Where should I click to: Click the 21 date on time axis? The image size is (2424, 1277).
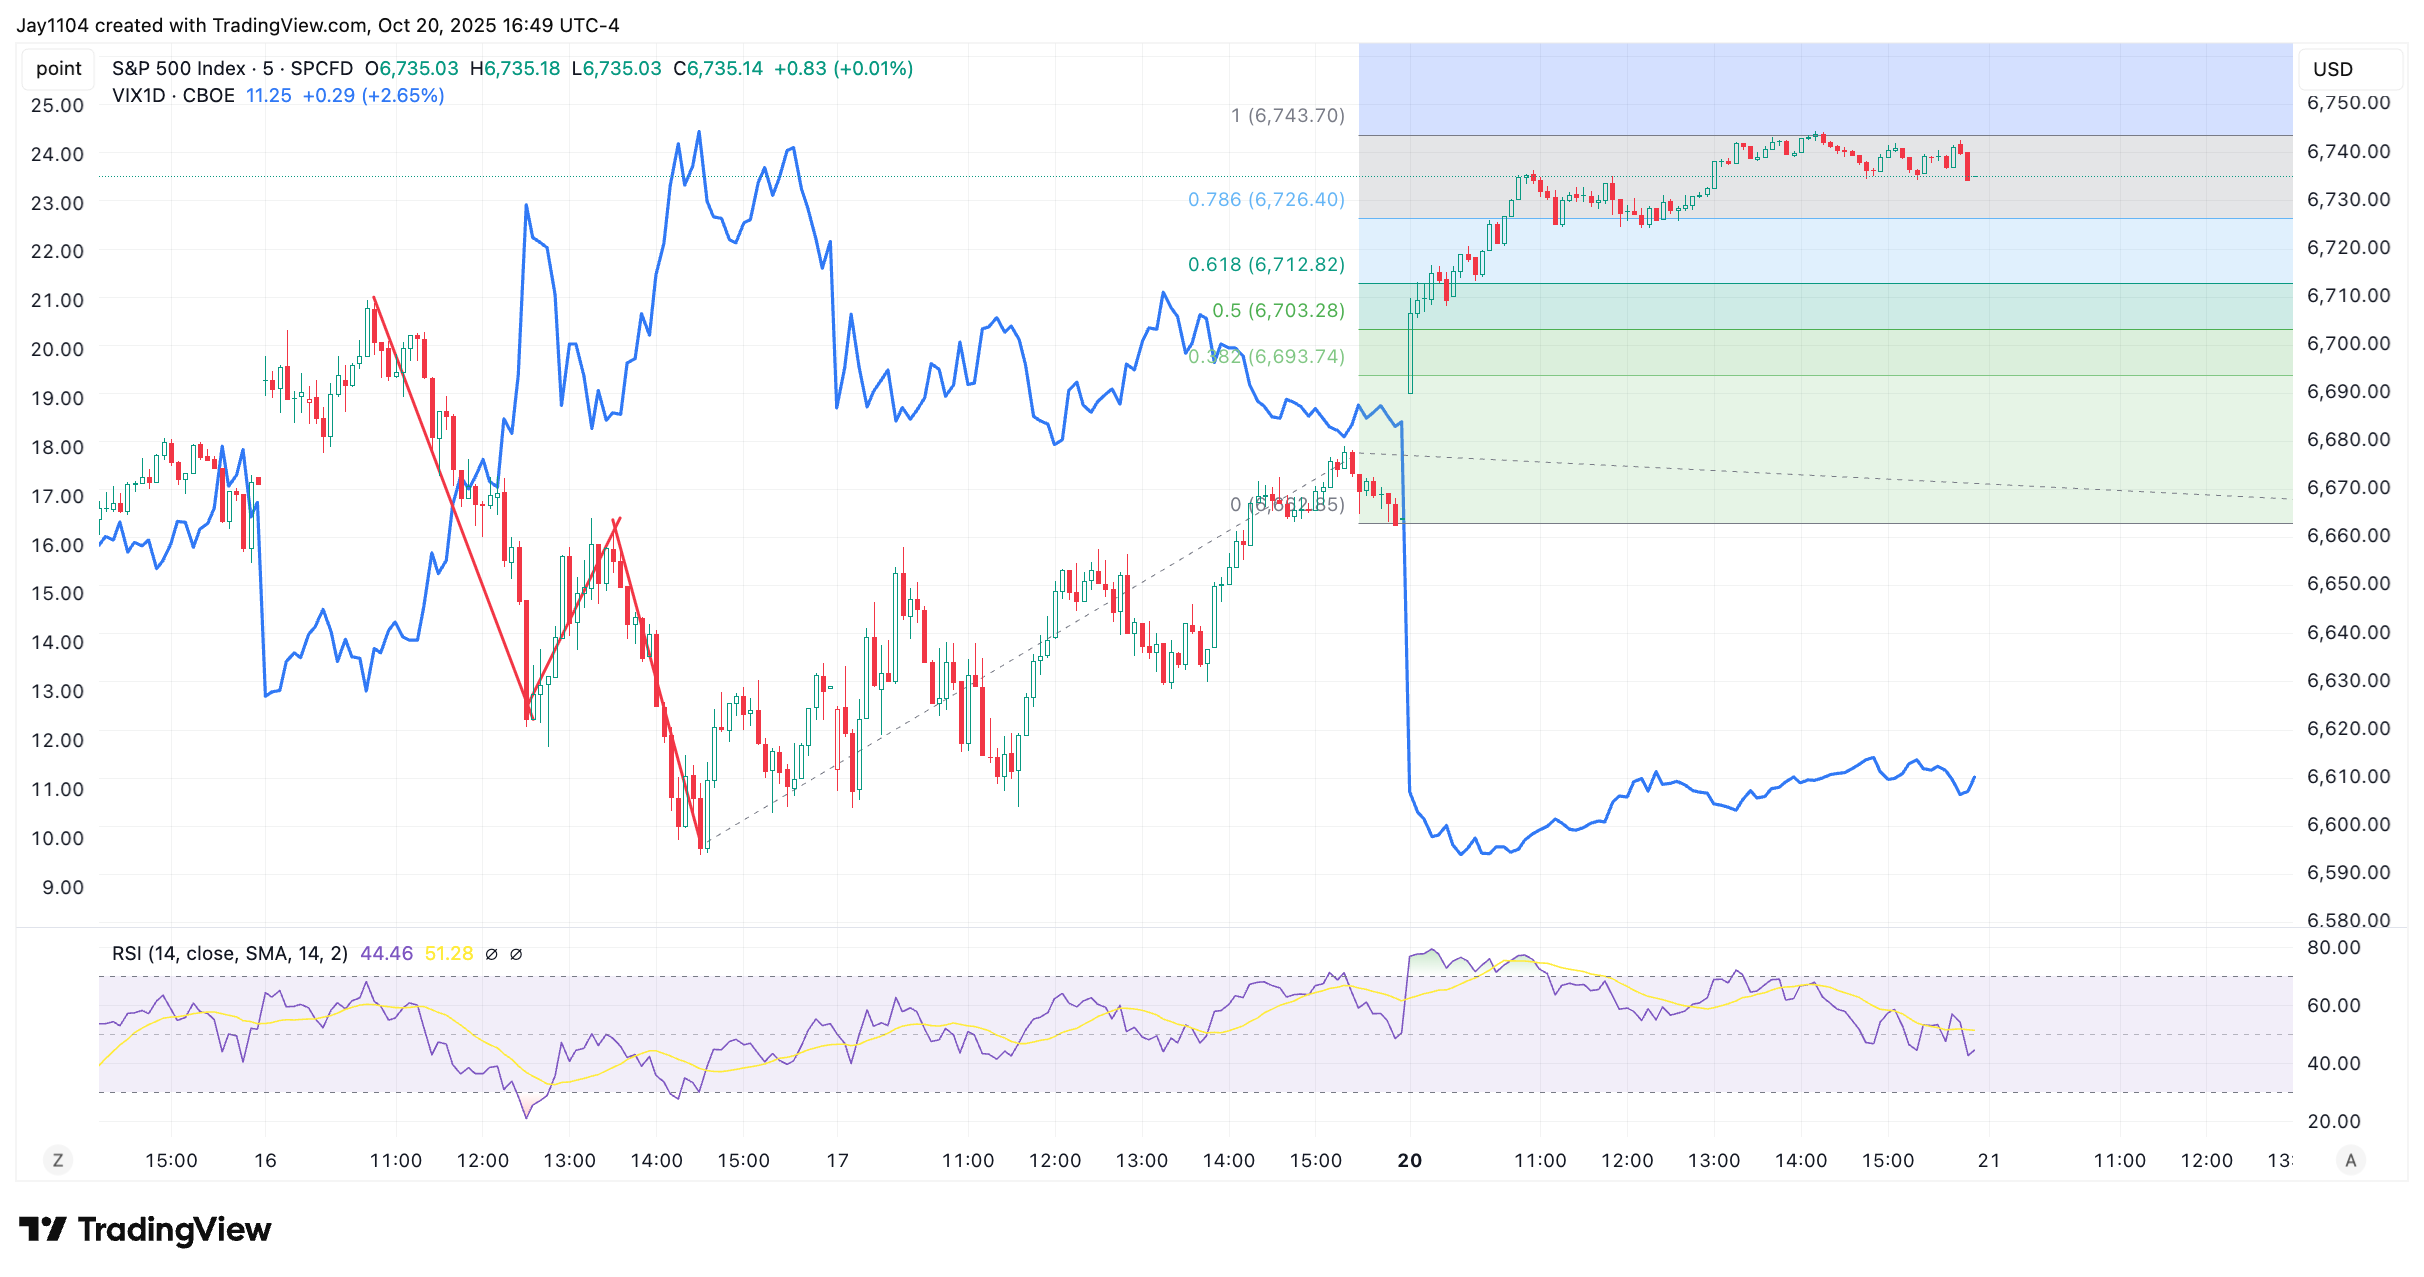click(1989, 1160)
